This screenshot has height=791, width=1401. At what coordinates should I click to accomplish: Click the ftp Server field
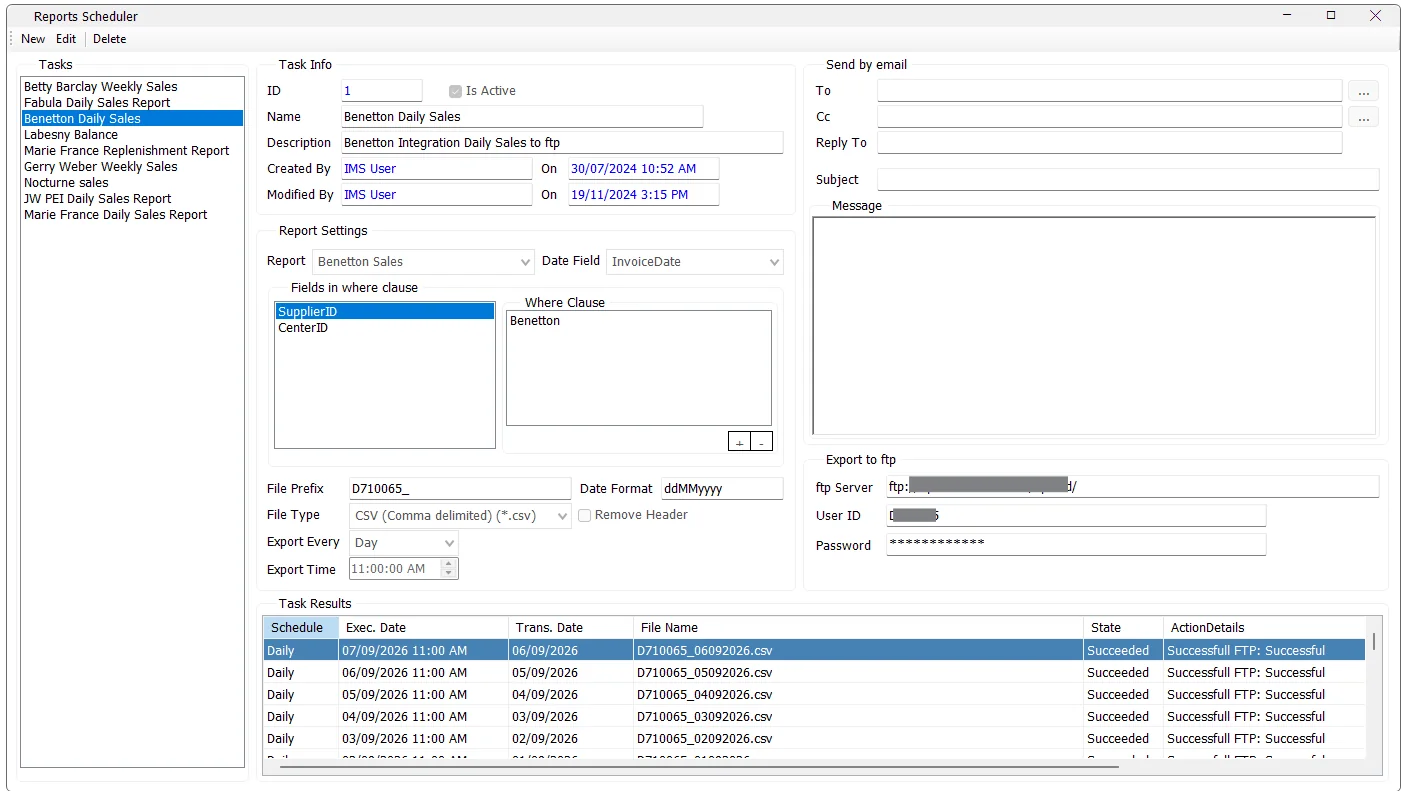[x=1132, y=487]
